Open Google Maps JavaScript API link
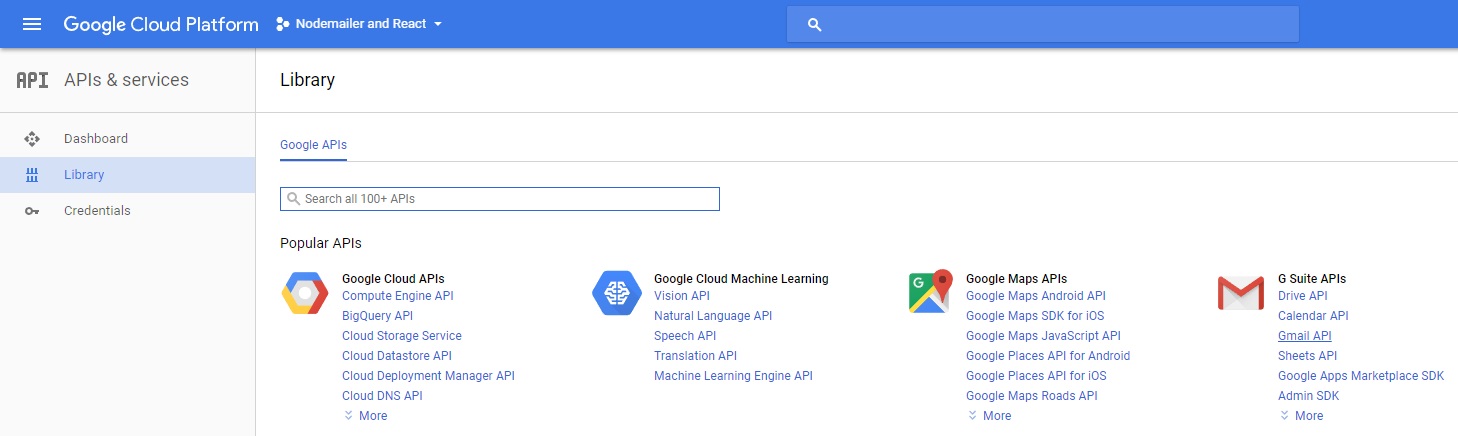 (1042, 336)
